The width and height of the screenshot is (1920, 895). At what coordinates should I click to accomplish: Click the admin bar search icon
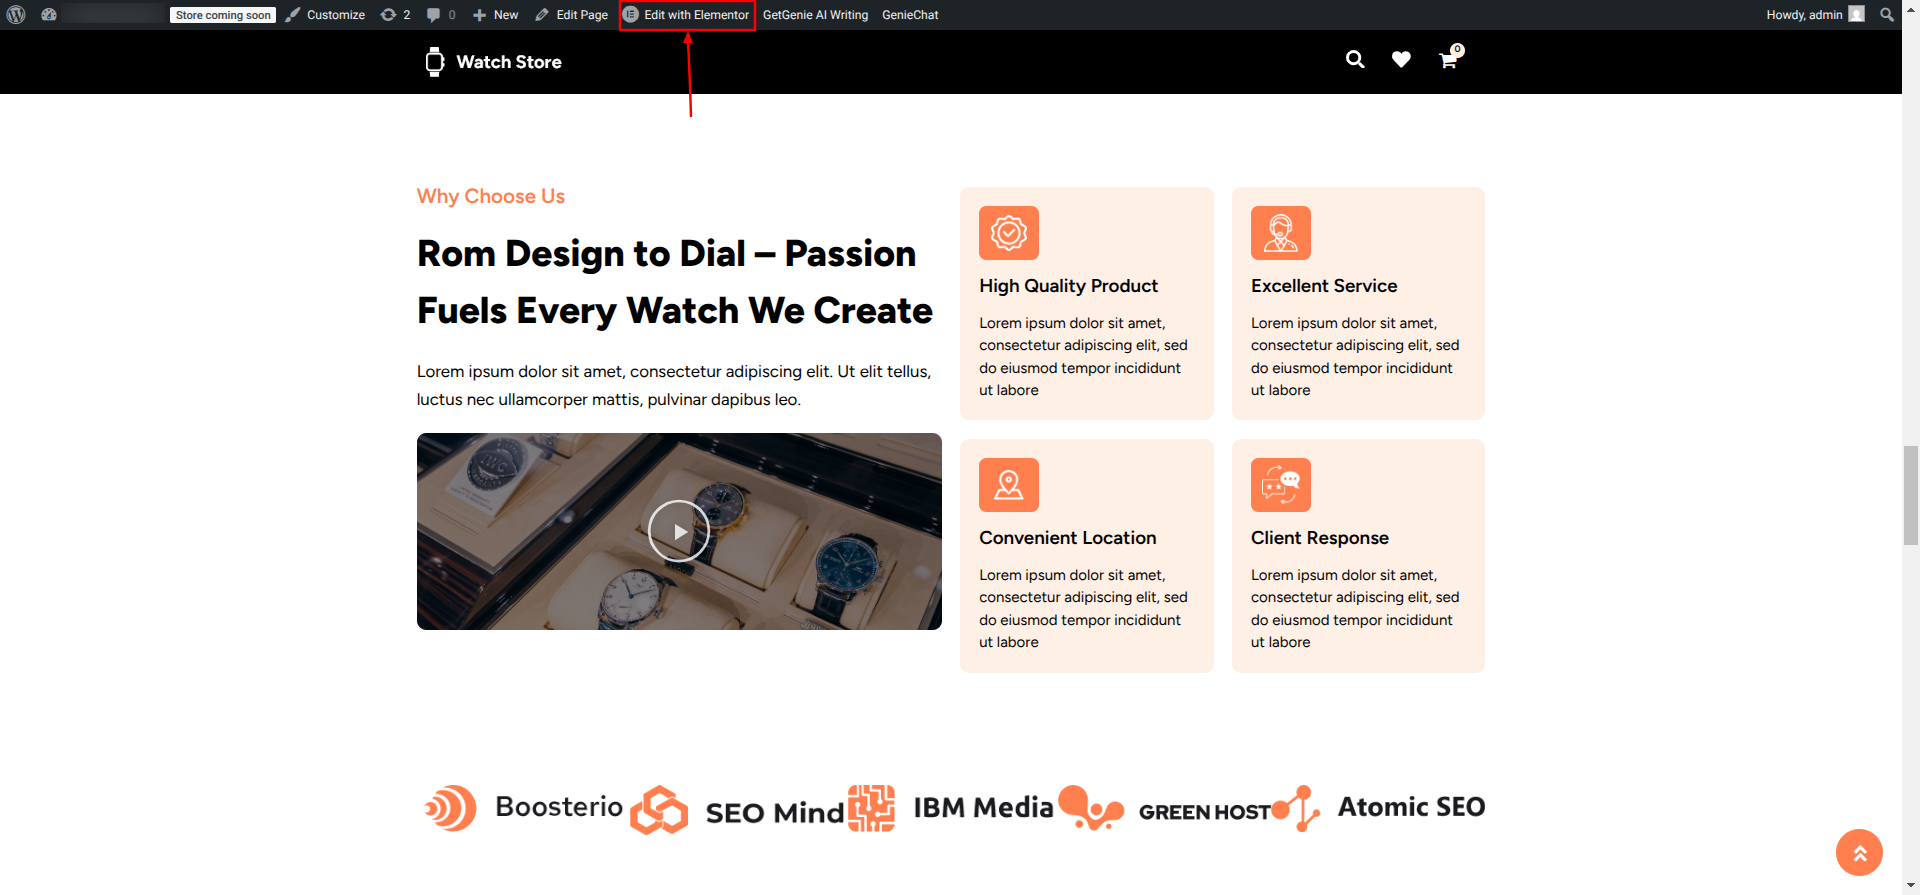pyautogui.click(x=1886, y=15)
